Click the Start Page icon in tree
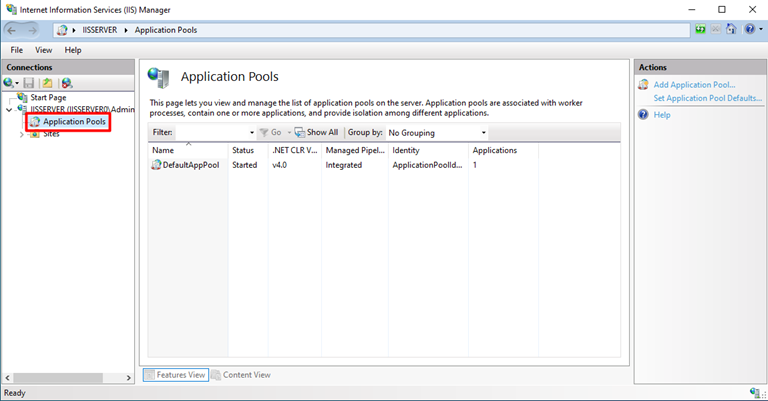768x401 pixels. (x=22, y=97)
